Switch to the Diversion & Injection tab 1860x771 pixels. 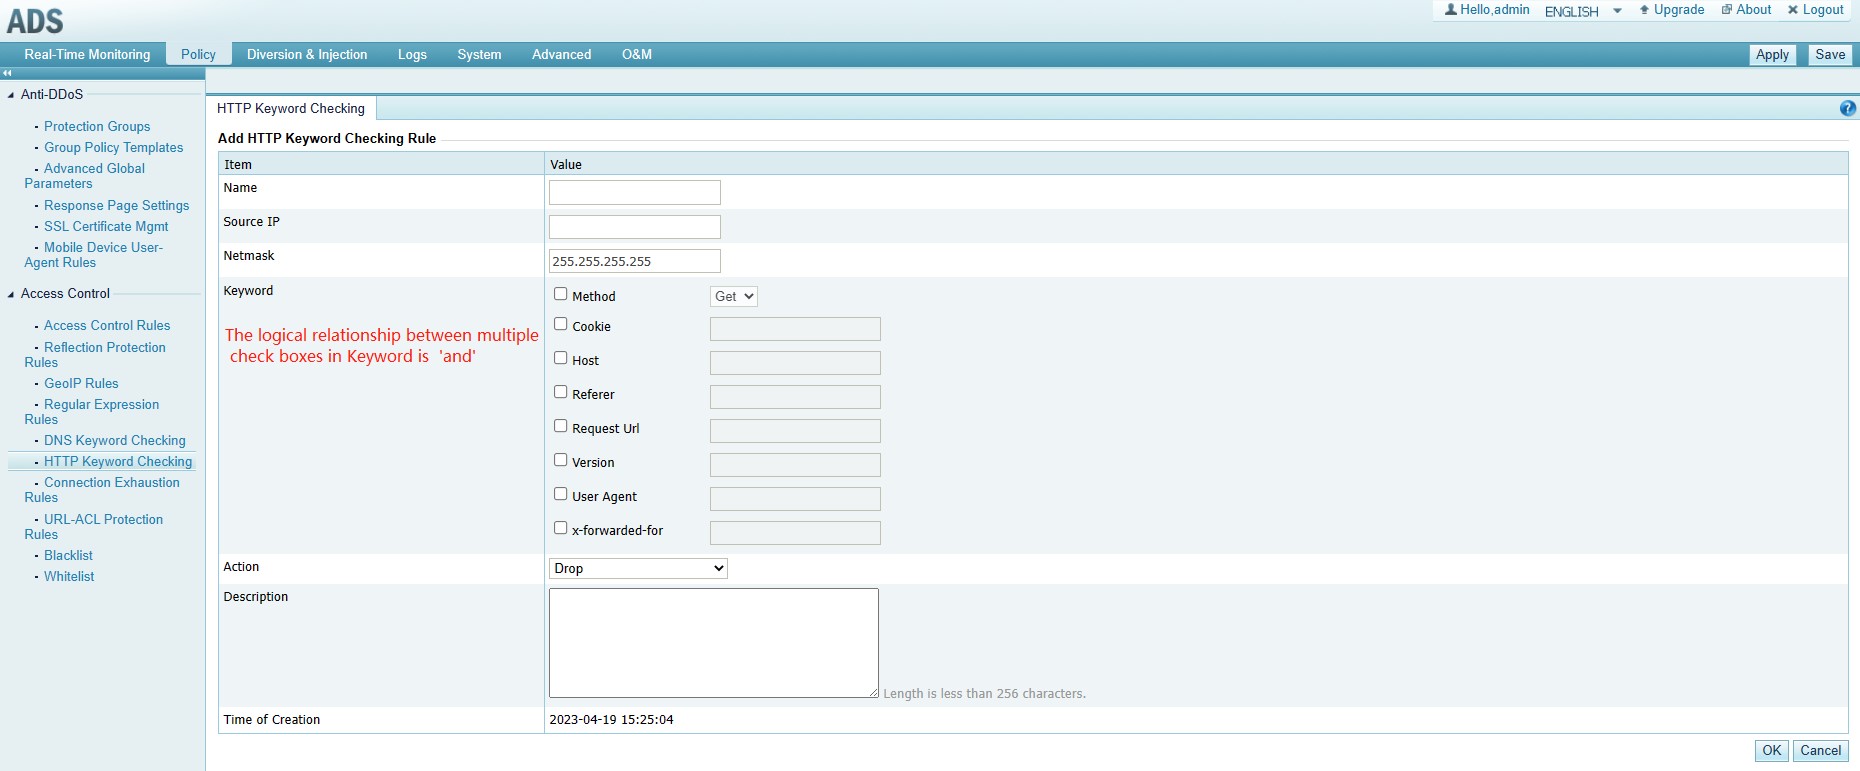307,55
